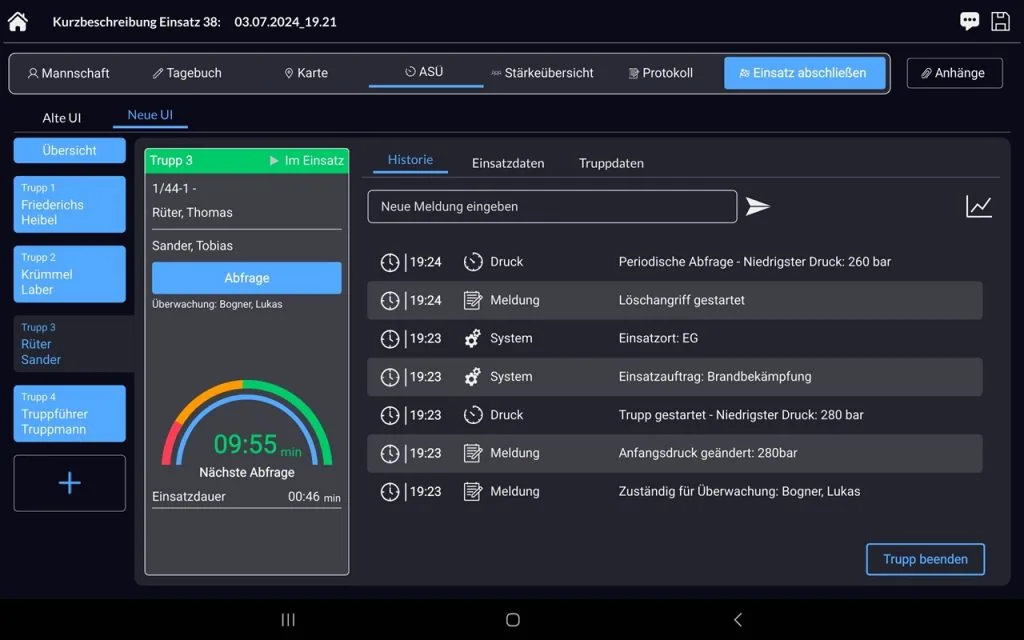Image resolution: width=1024 pixels, height=640 pixels.
Task: Click the System gear icon for Einsatzauftrag
Action: [473, 377]
